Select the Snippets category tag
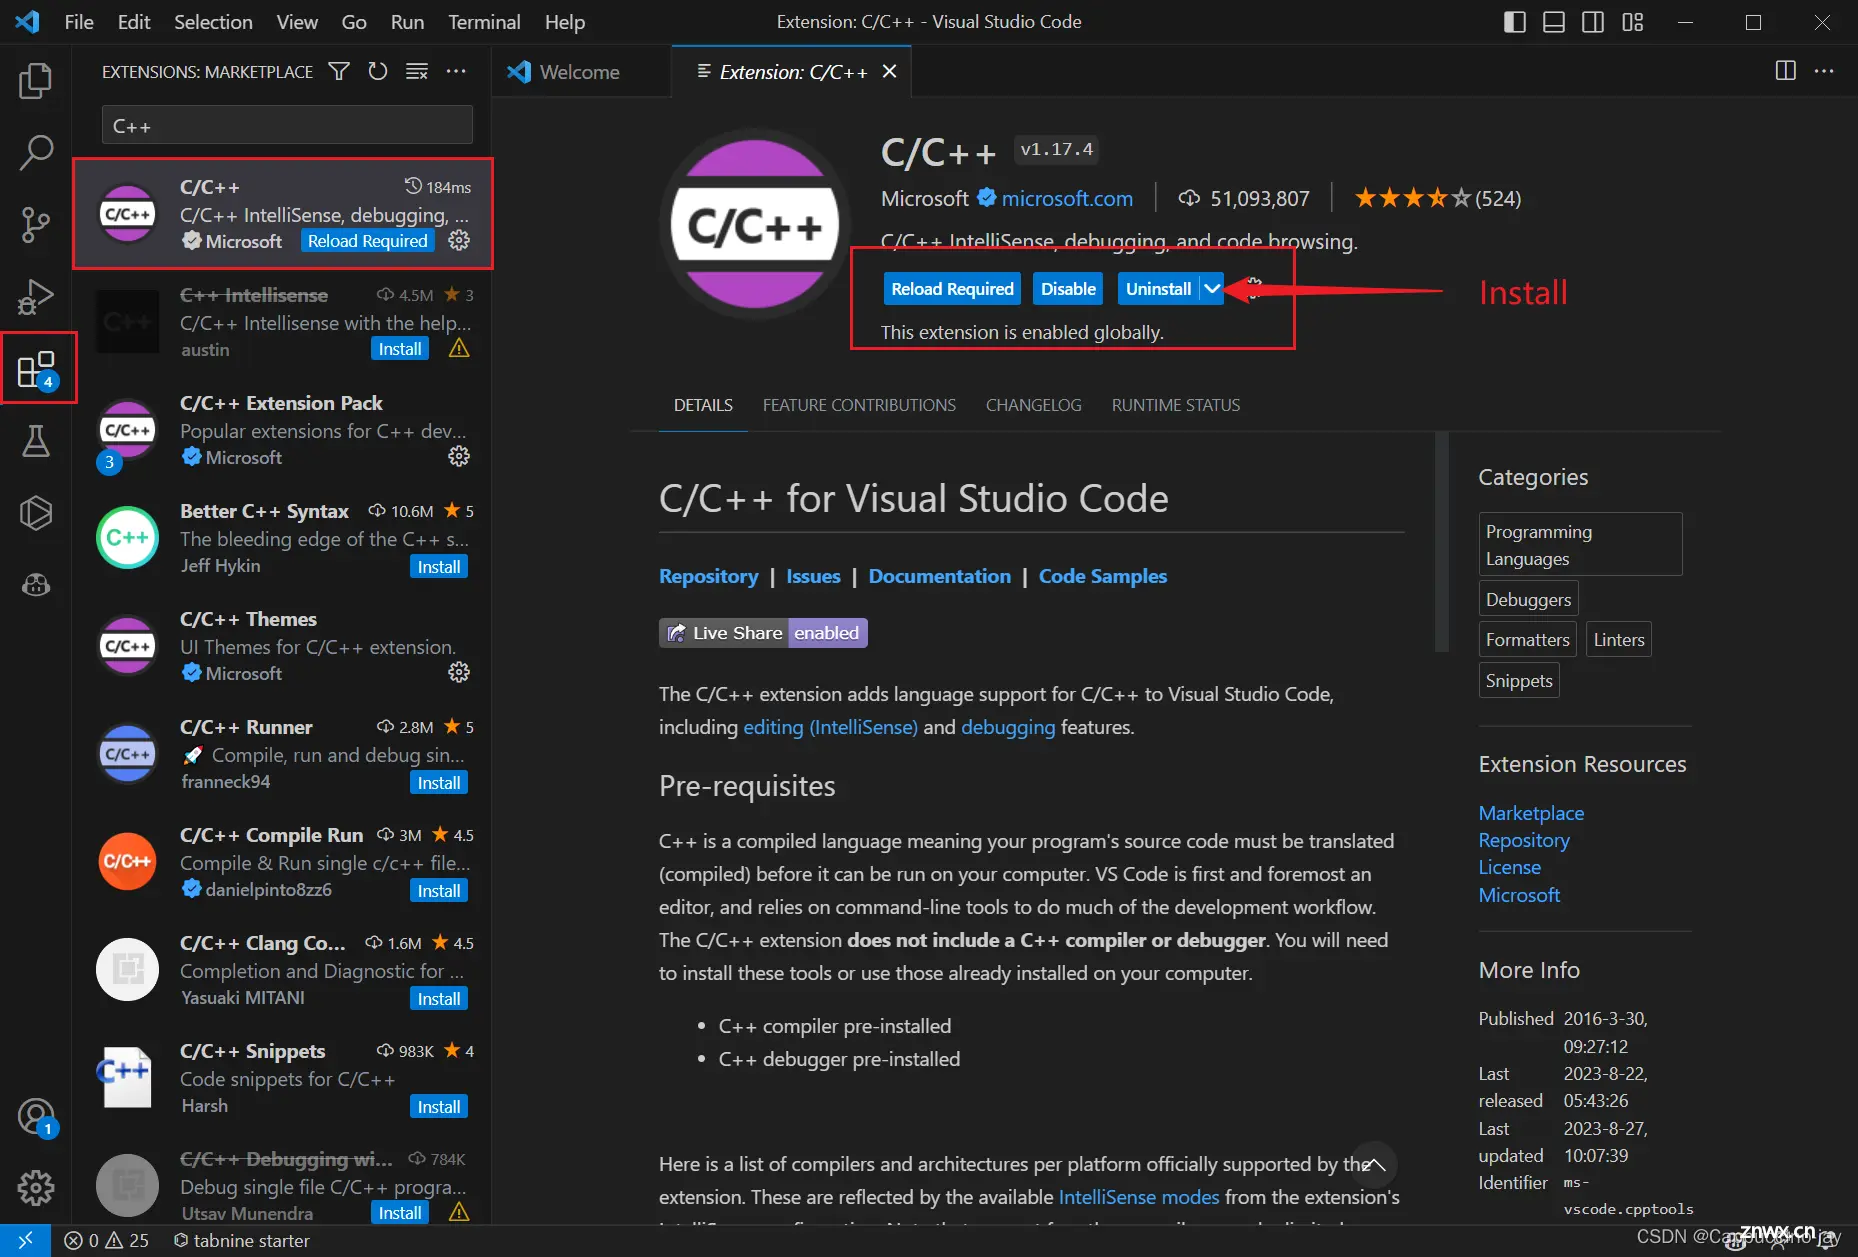 (1519, 681)
